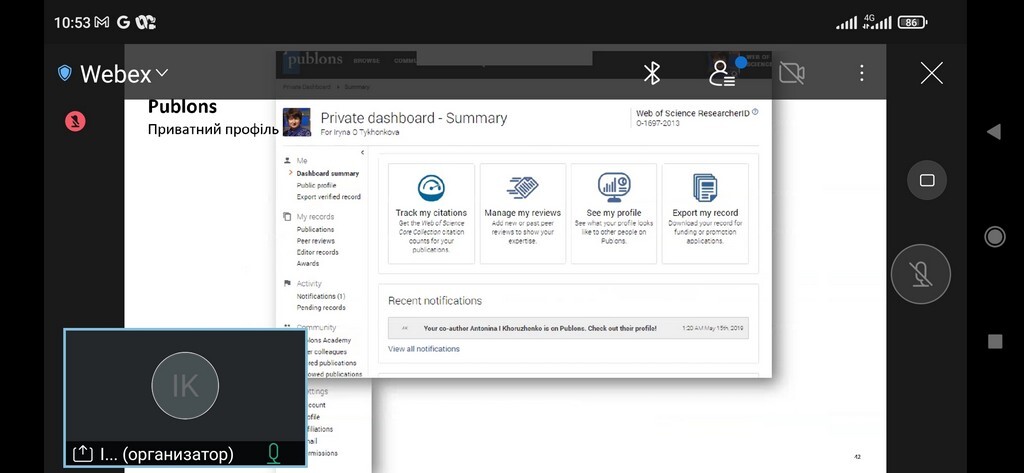Tap the Webex shield security icon

click(x=65, y=73)
